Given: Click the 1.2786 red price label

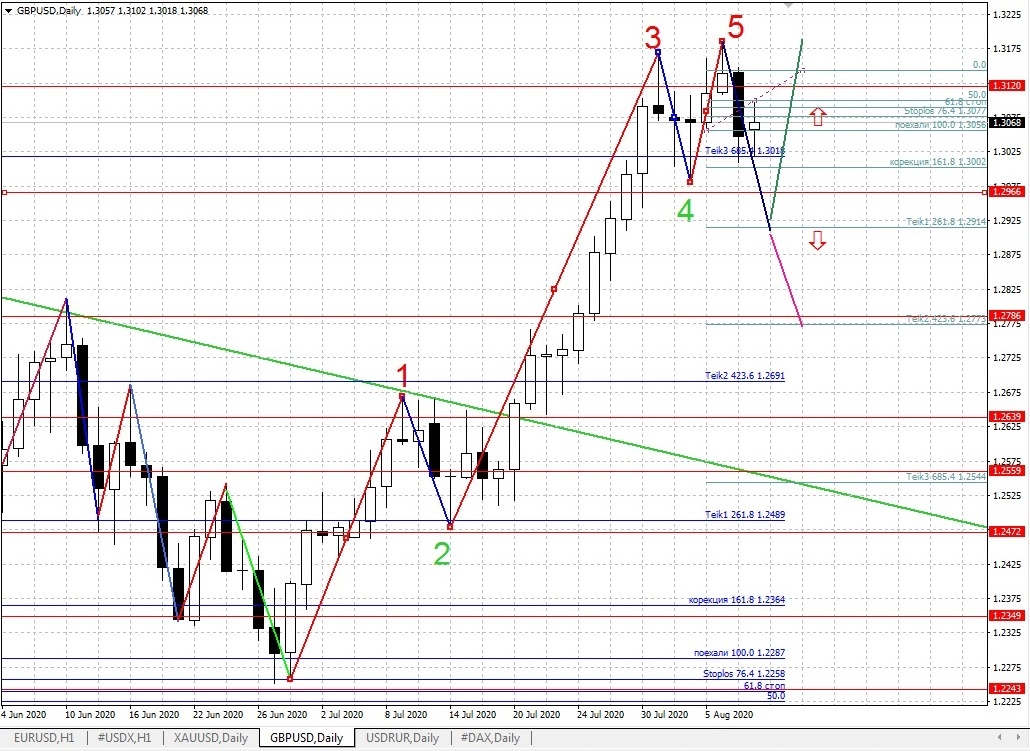Looking at the screenshot, I should [x=1007, y=315].
